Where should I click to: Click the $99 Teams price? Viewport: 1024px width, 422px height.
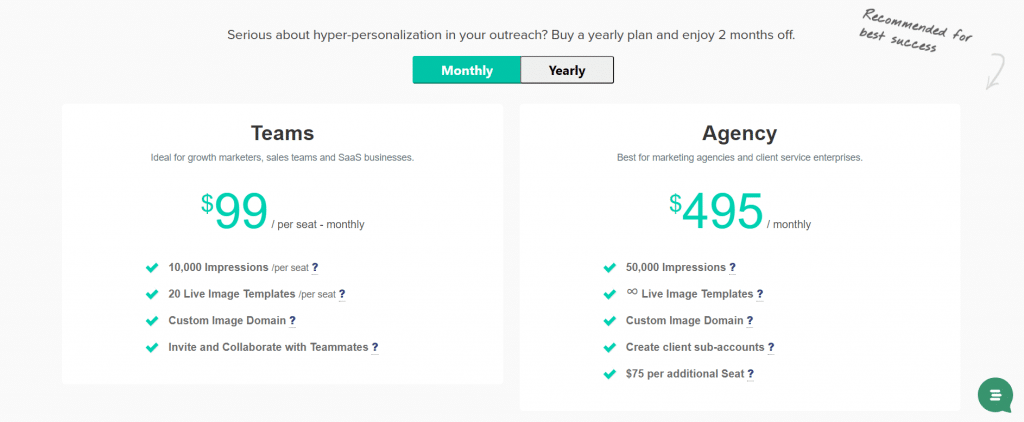pyautogui.click(x=235, y=211)
